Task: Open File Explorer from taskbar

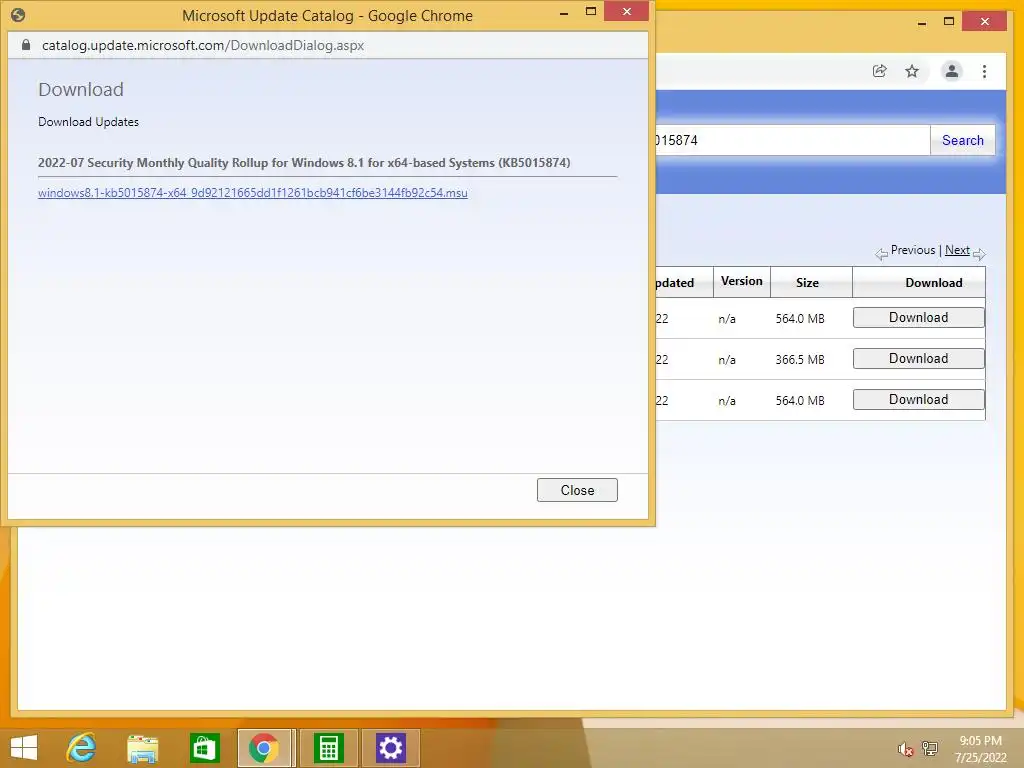Action: click(x=142, y=748)
